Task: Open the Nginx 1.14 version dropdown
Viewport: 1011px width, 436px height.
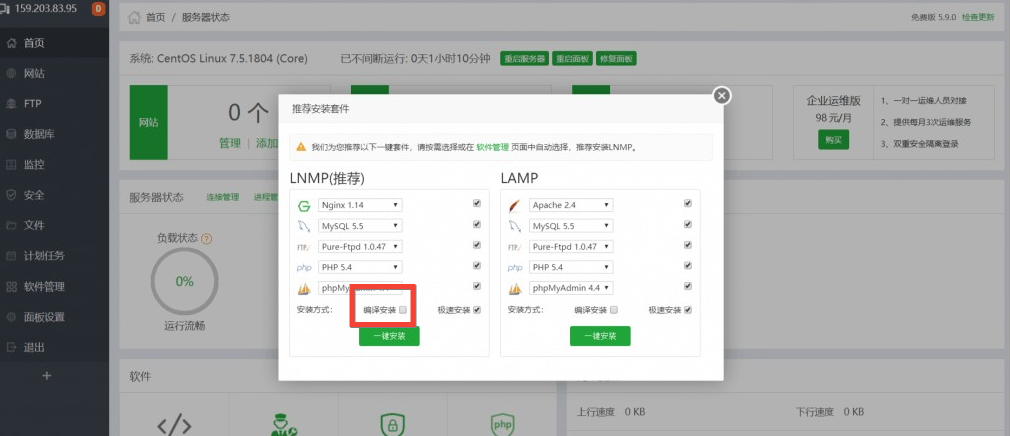Action: (360, 205)
